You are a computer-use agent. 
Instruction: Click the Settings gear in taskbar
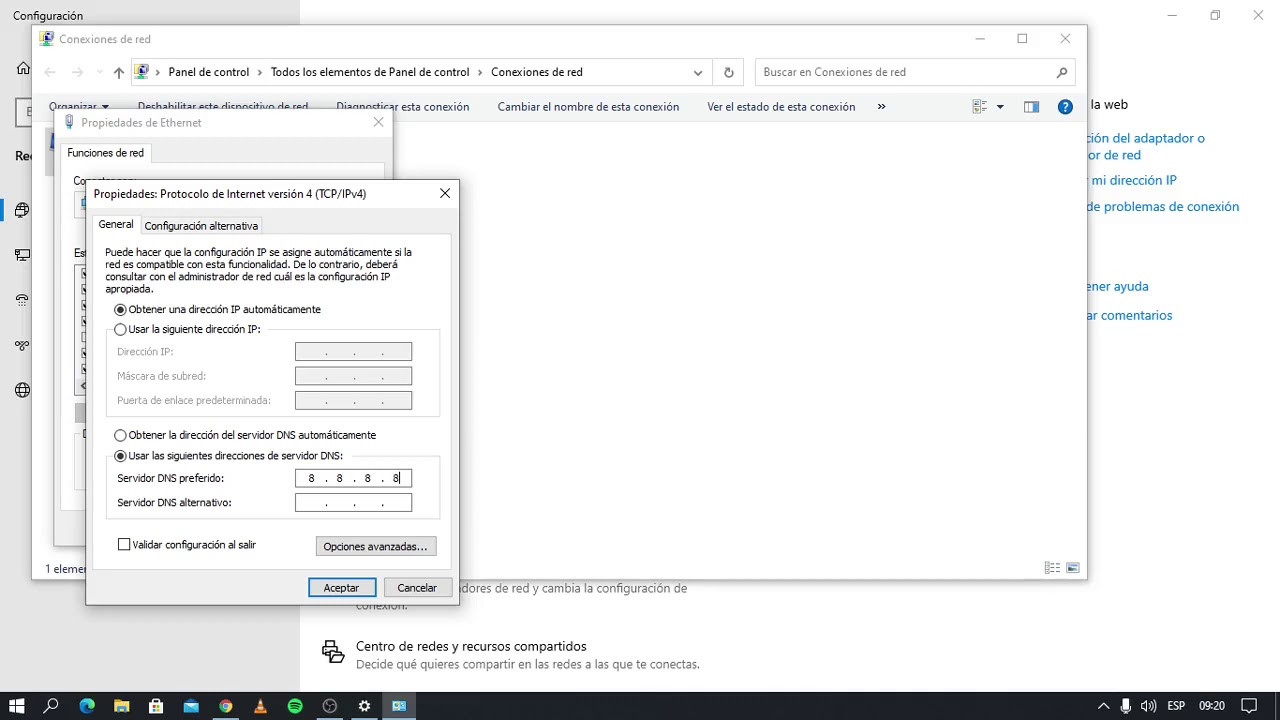click(x=365, y=706)
